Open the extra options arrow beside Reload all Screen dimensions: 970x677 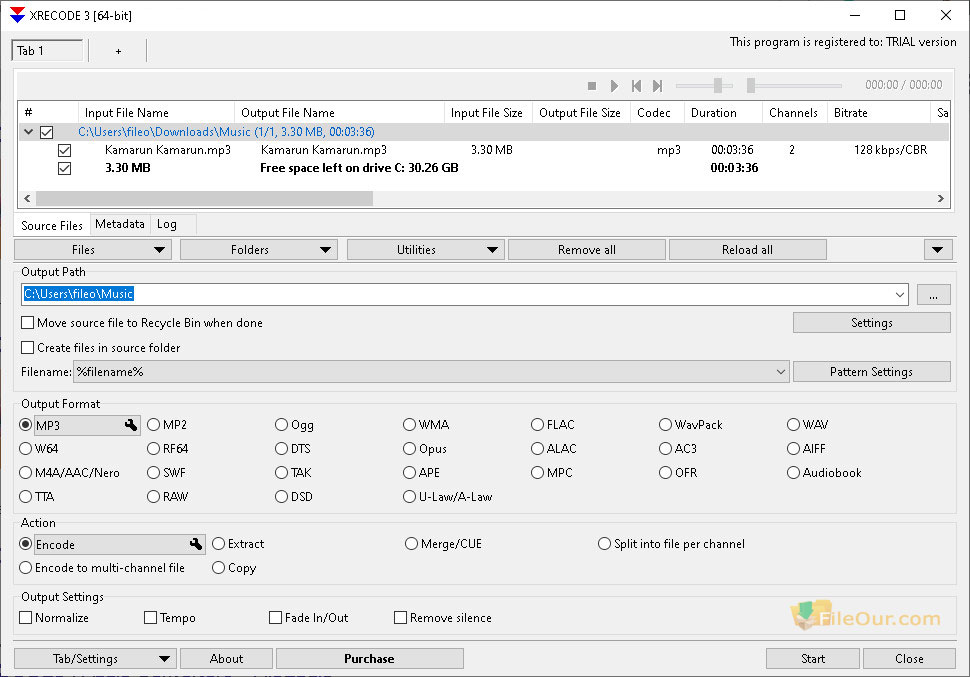(937, 250)
